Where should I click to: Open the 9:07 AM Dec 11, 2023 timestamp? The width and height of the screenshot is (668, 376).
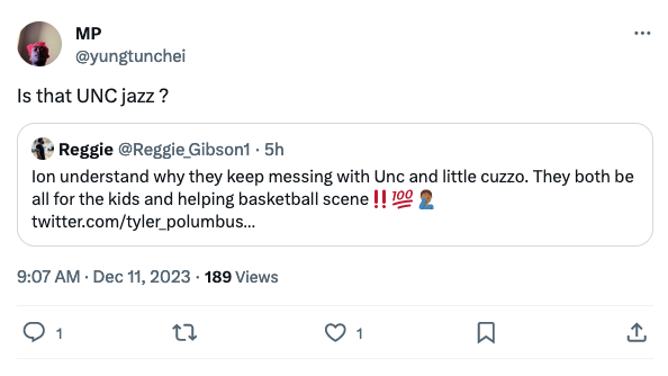click(104, 277)
